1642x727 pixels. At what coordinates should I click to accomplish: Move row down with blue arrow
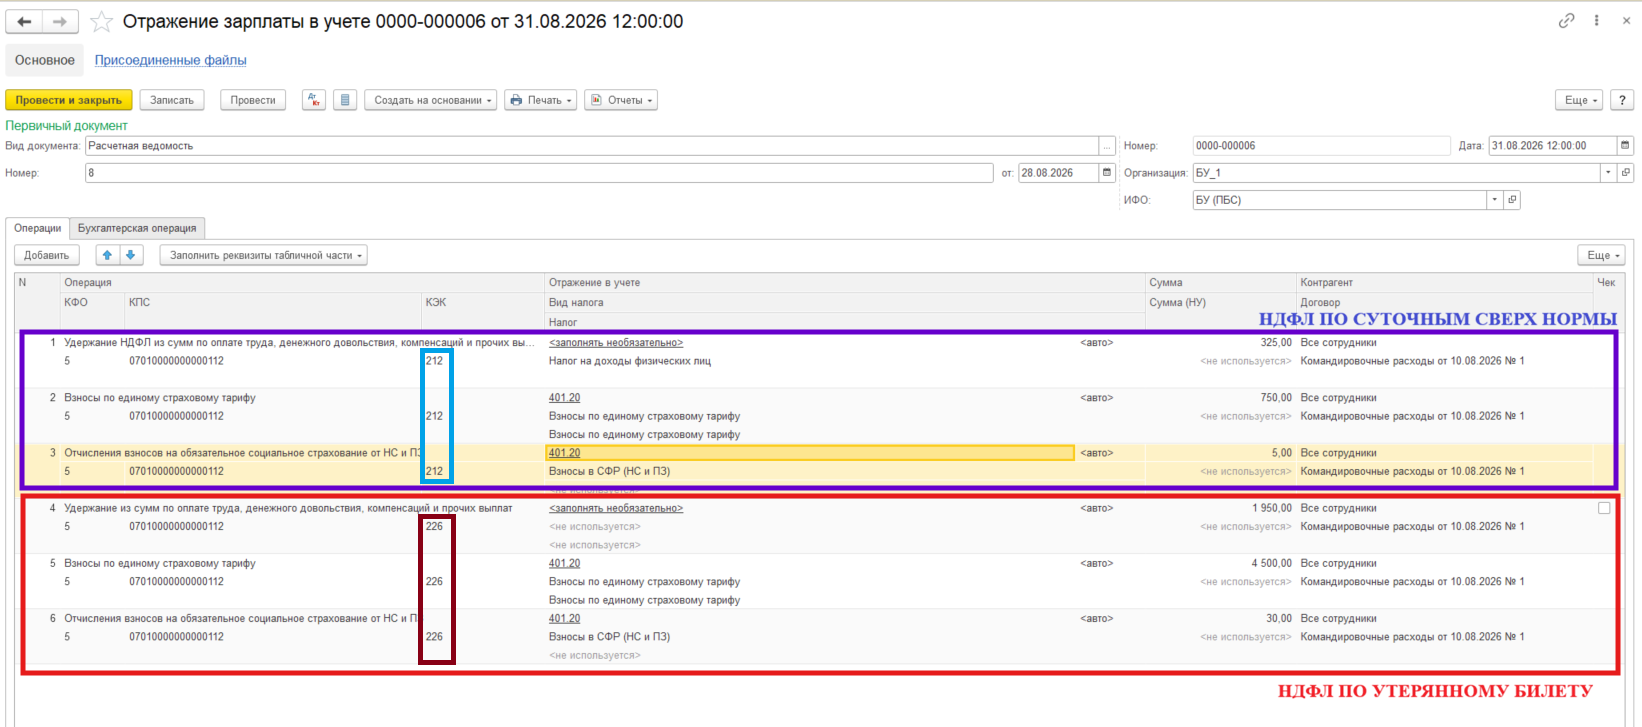pyautogui.click(x=131, y=255)
